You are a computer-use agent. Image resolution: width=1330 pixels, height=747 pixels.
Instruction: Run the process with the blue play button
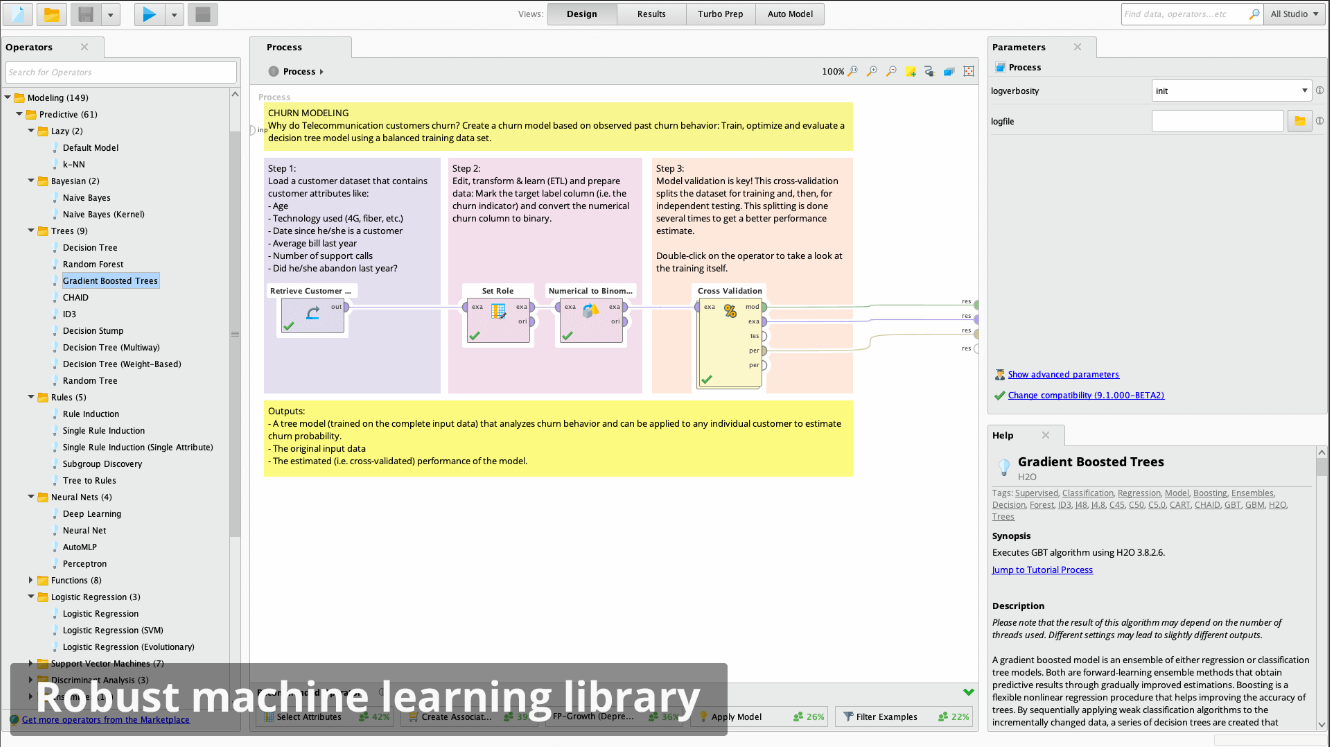149,14
